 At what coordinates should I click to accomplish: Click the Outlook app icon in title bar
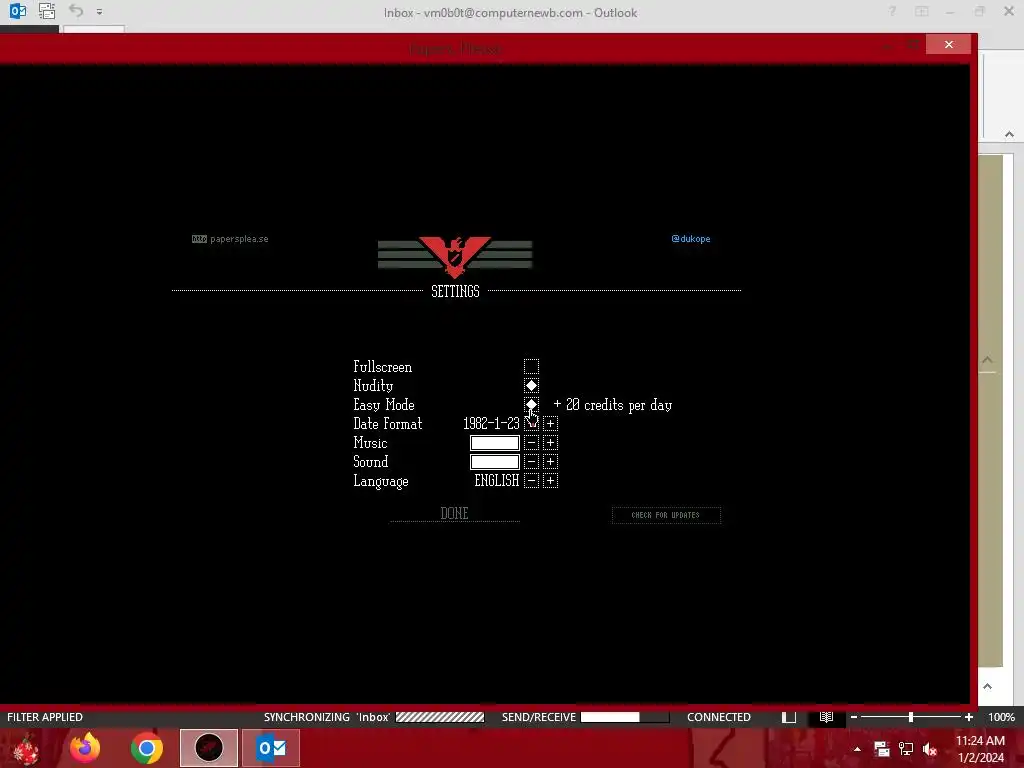(18, 11)
